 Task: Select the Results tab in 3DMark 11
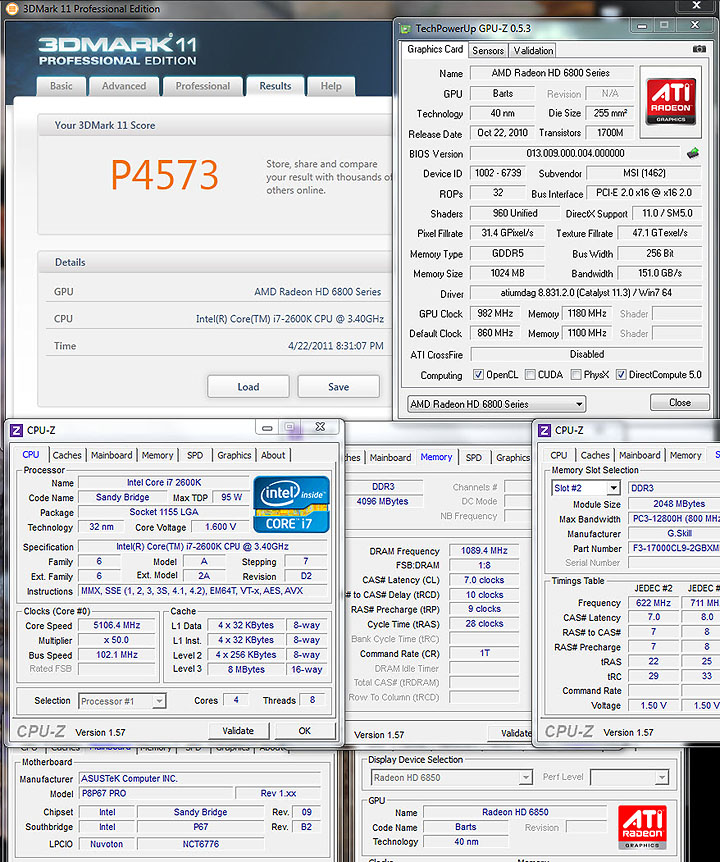pos(275,86)
